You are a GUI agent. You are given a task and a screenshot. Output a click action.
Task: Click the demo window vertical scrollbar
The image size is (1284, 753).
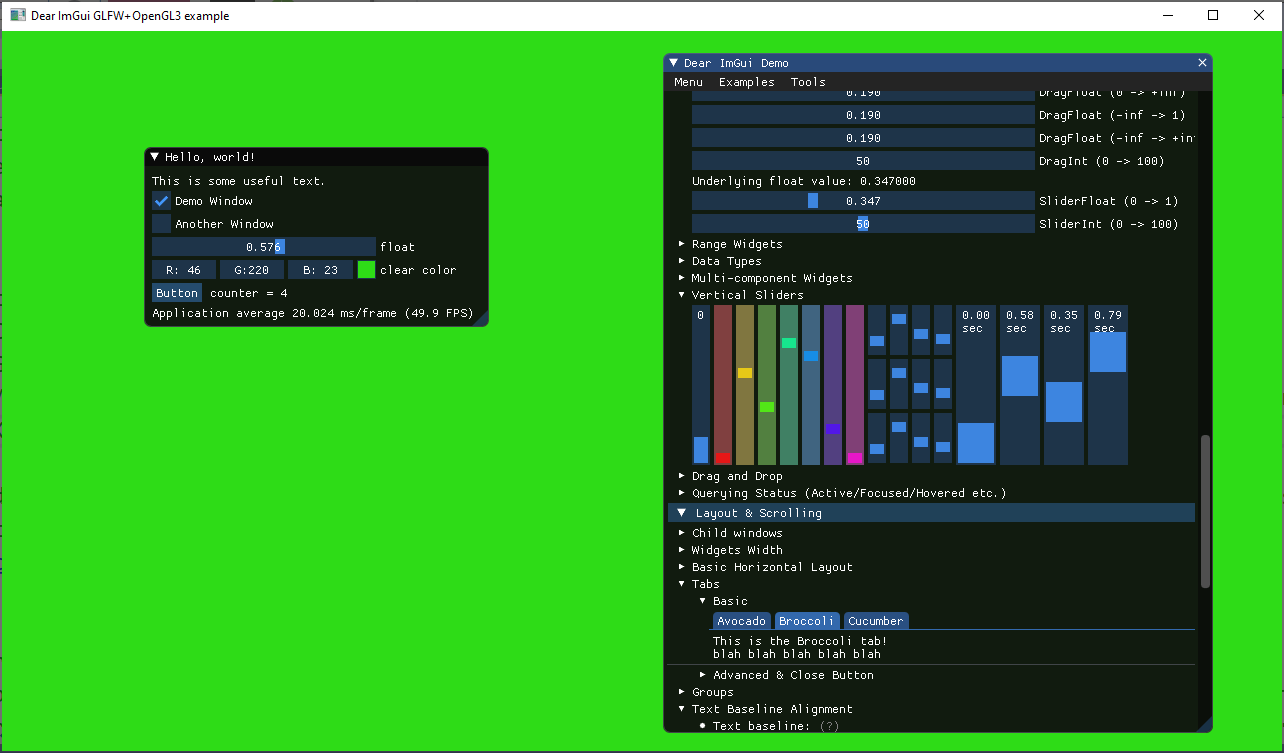click(x=1205, y=511)
